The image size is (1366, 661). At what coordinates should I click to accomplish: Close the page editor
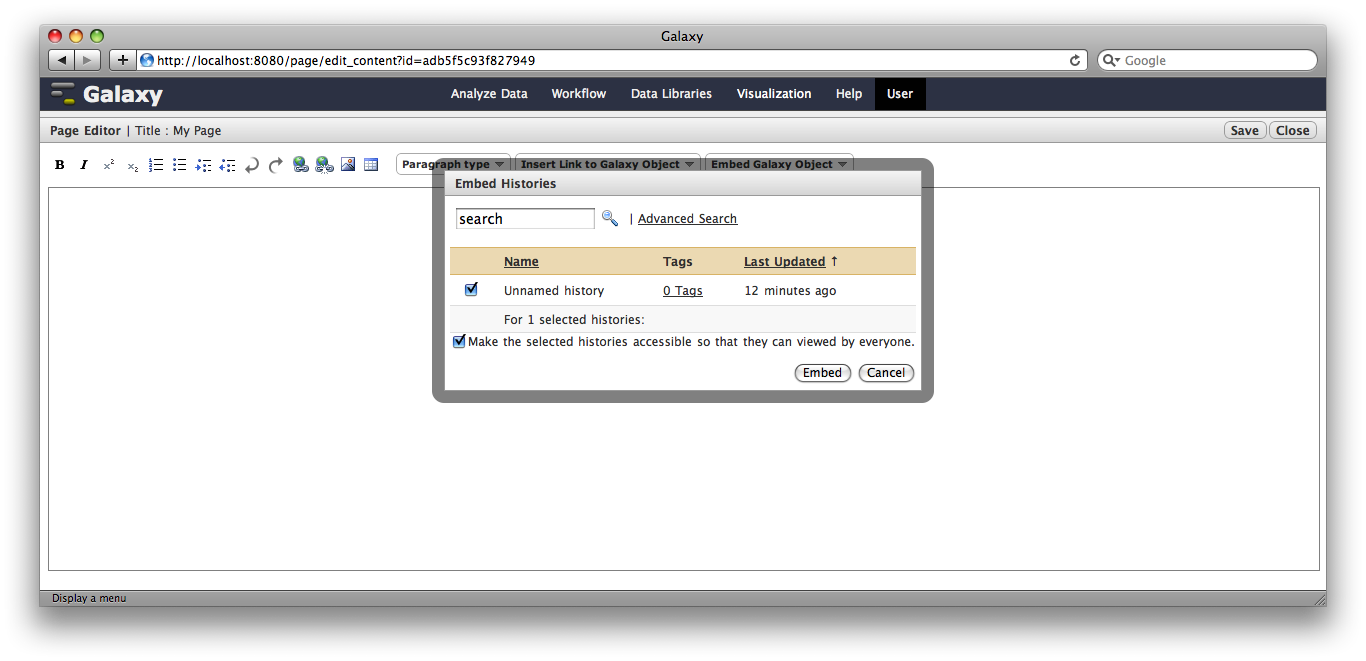[1293, 130]
